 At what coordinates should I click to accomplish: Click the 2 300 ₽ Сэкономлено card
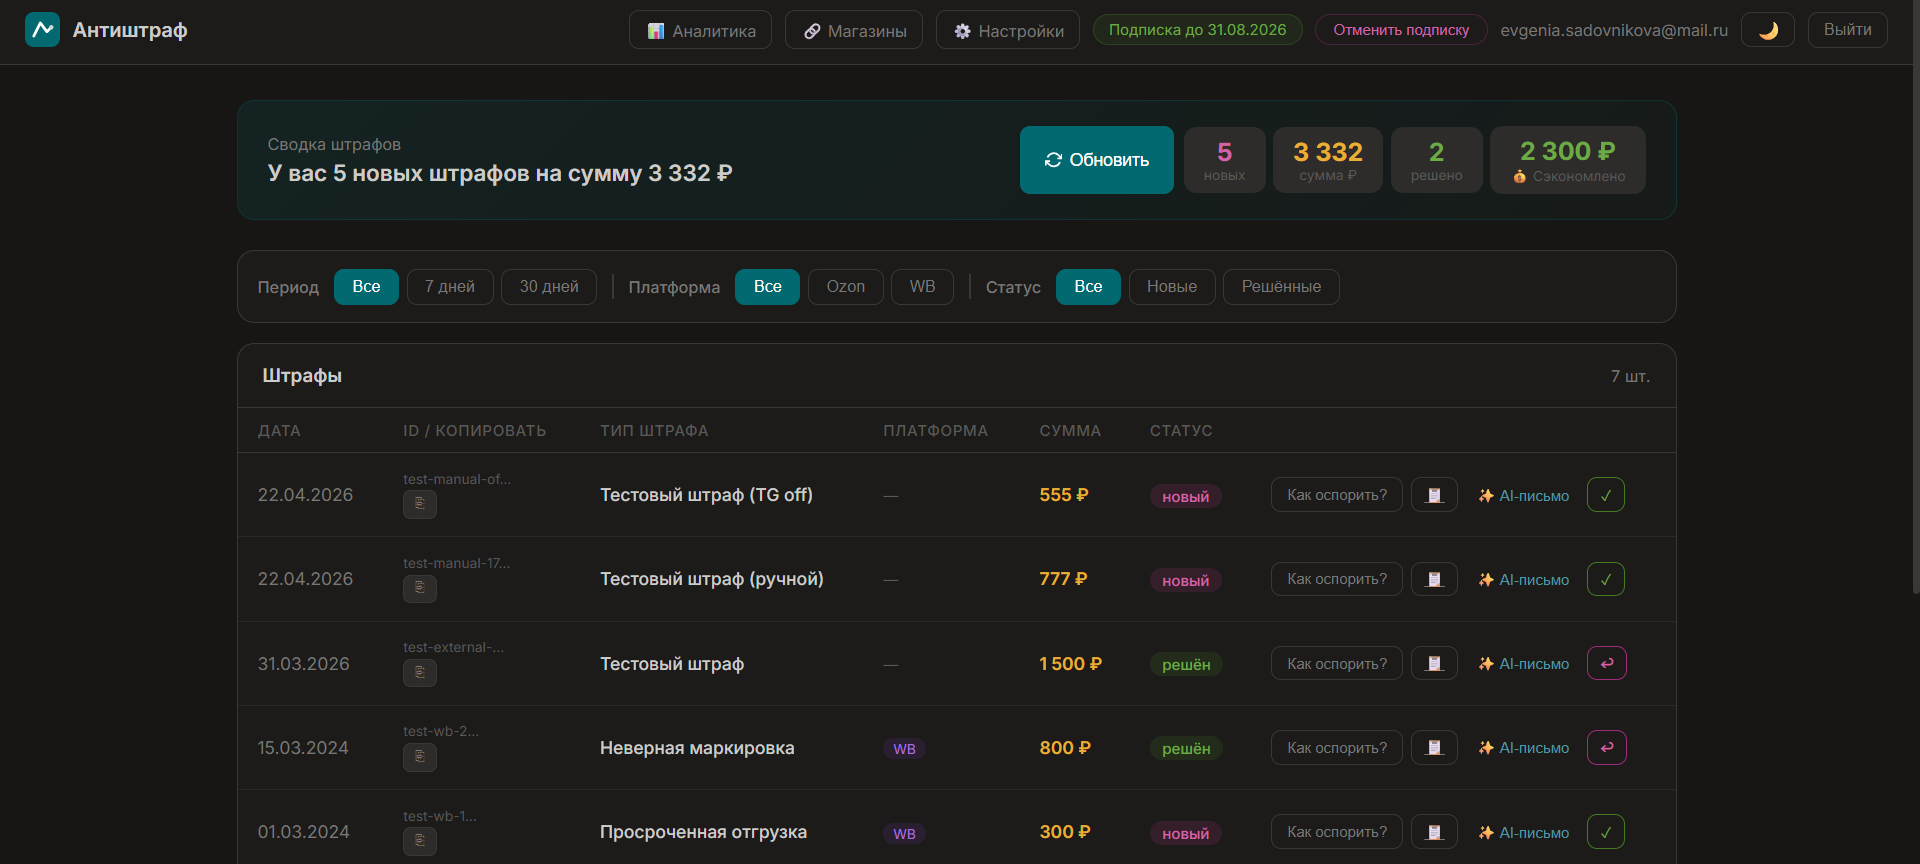tap(1568, 160)
